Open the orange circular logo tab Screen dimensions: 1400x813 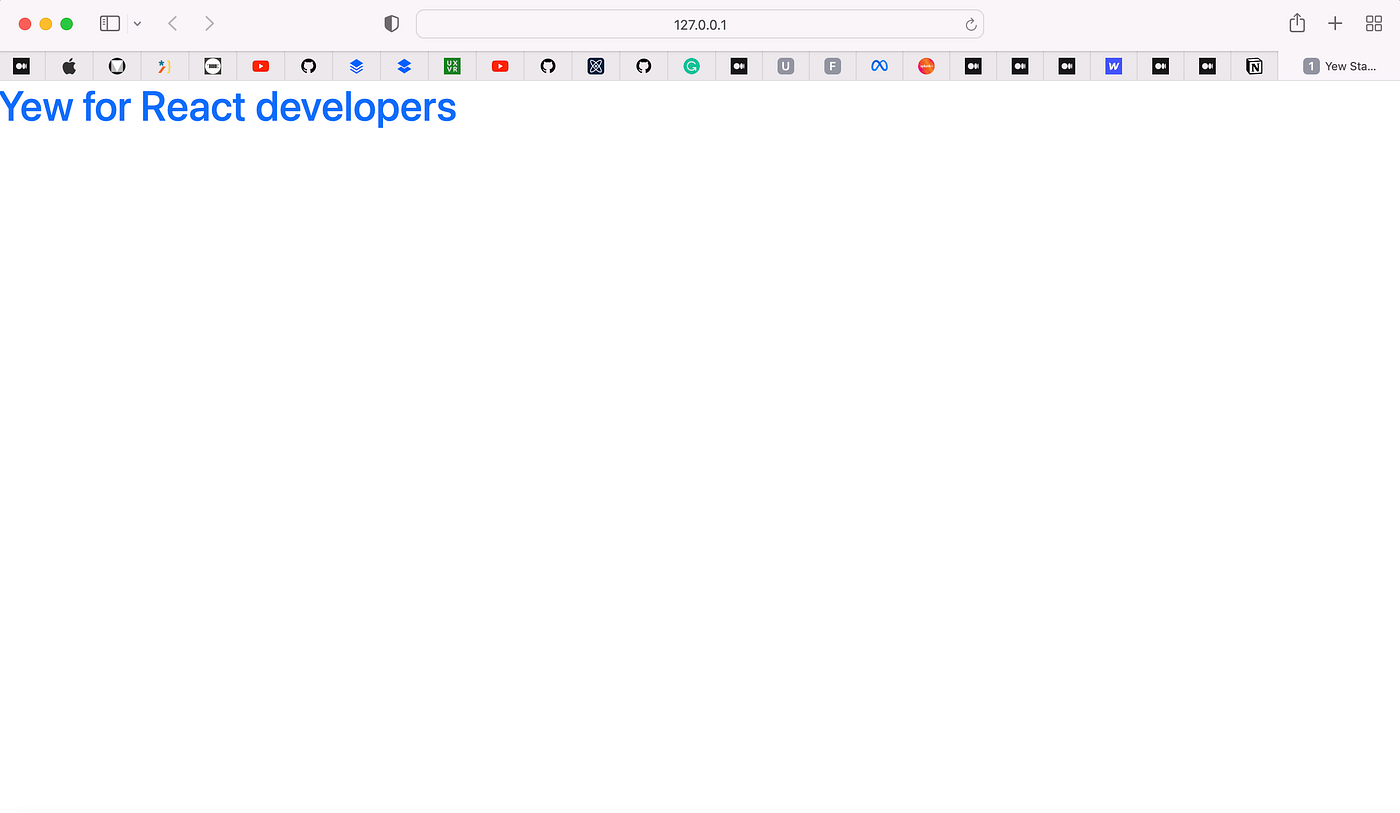[926, 66]
